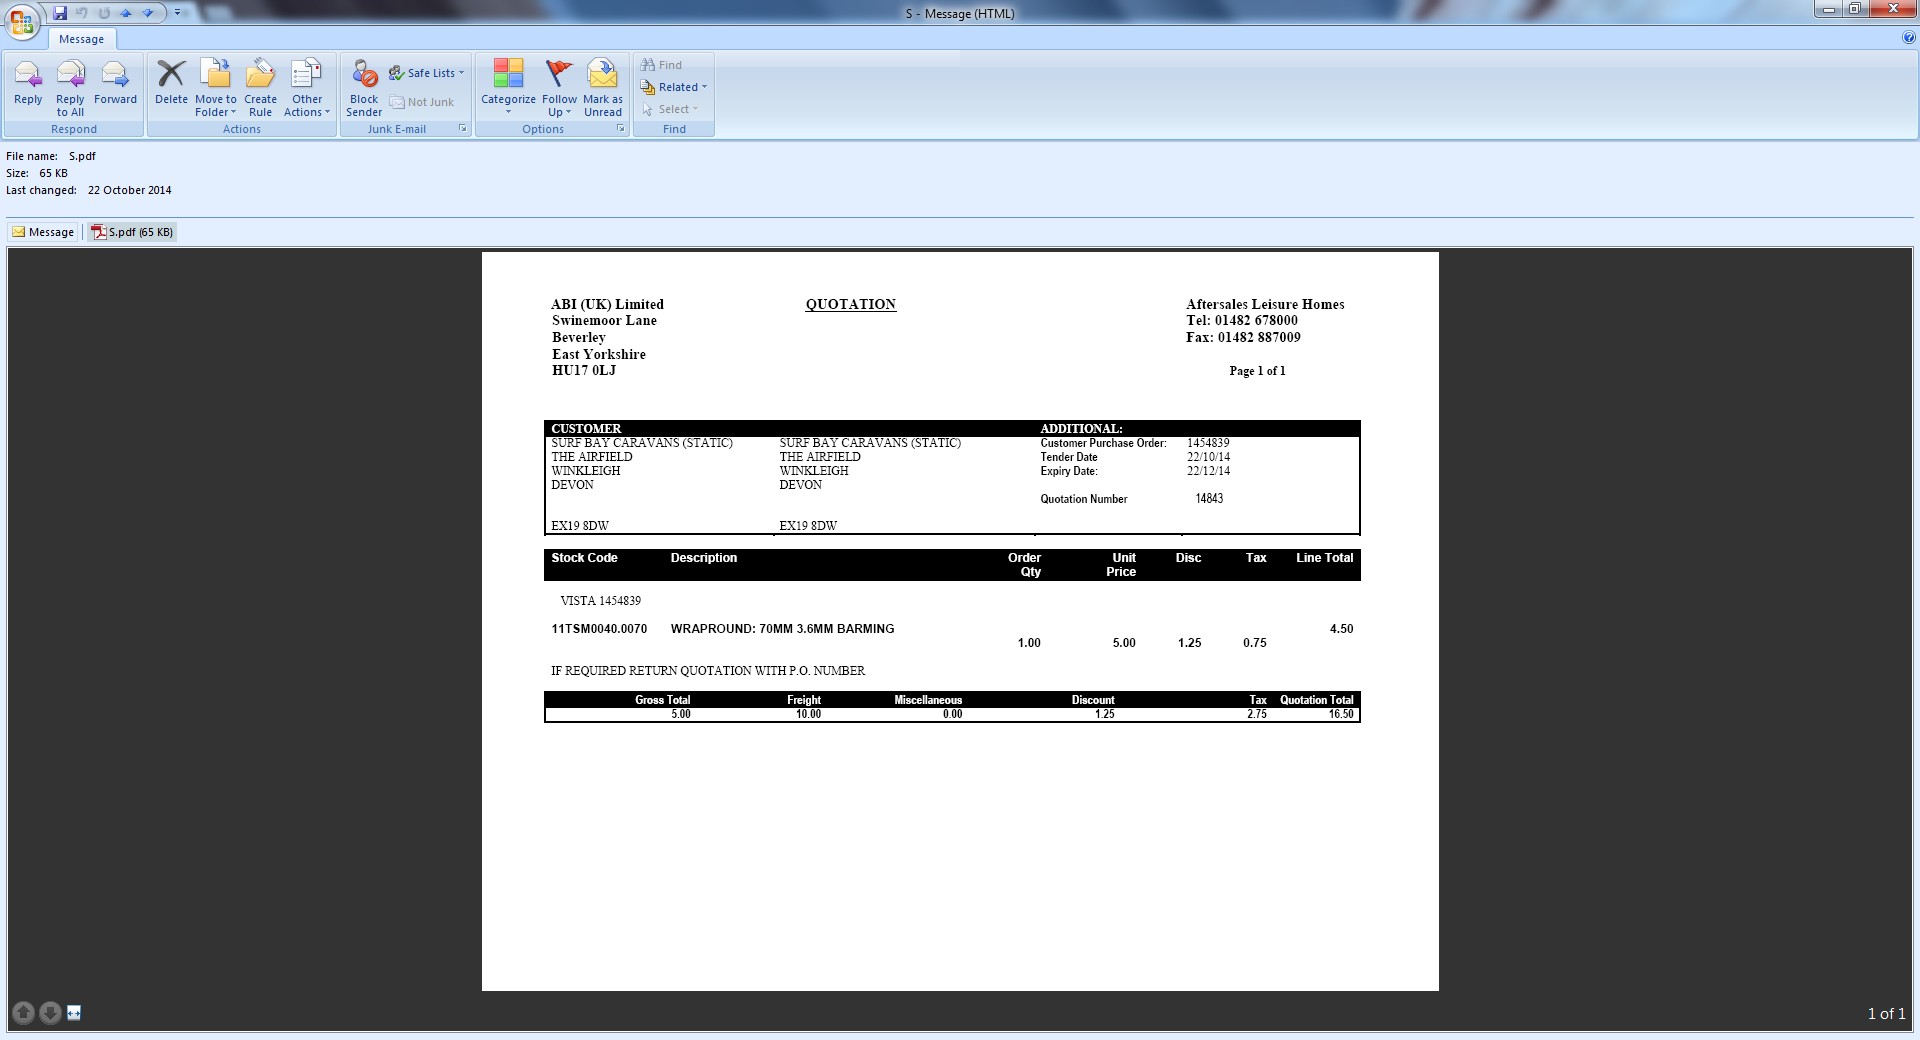Open the Office button menu

tap(22, 22)
